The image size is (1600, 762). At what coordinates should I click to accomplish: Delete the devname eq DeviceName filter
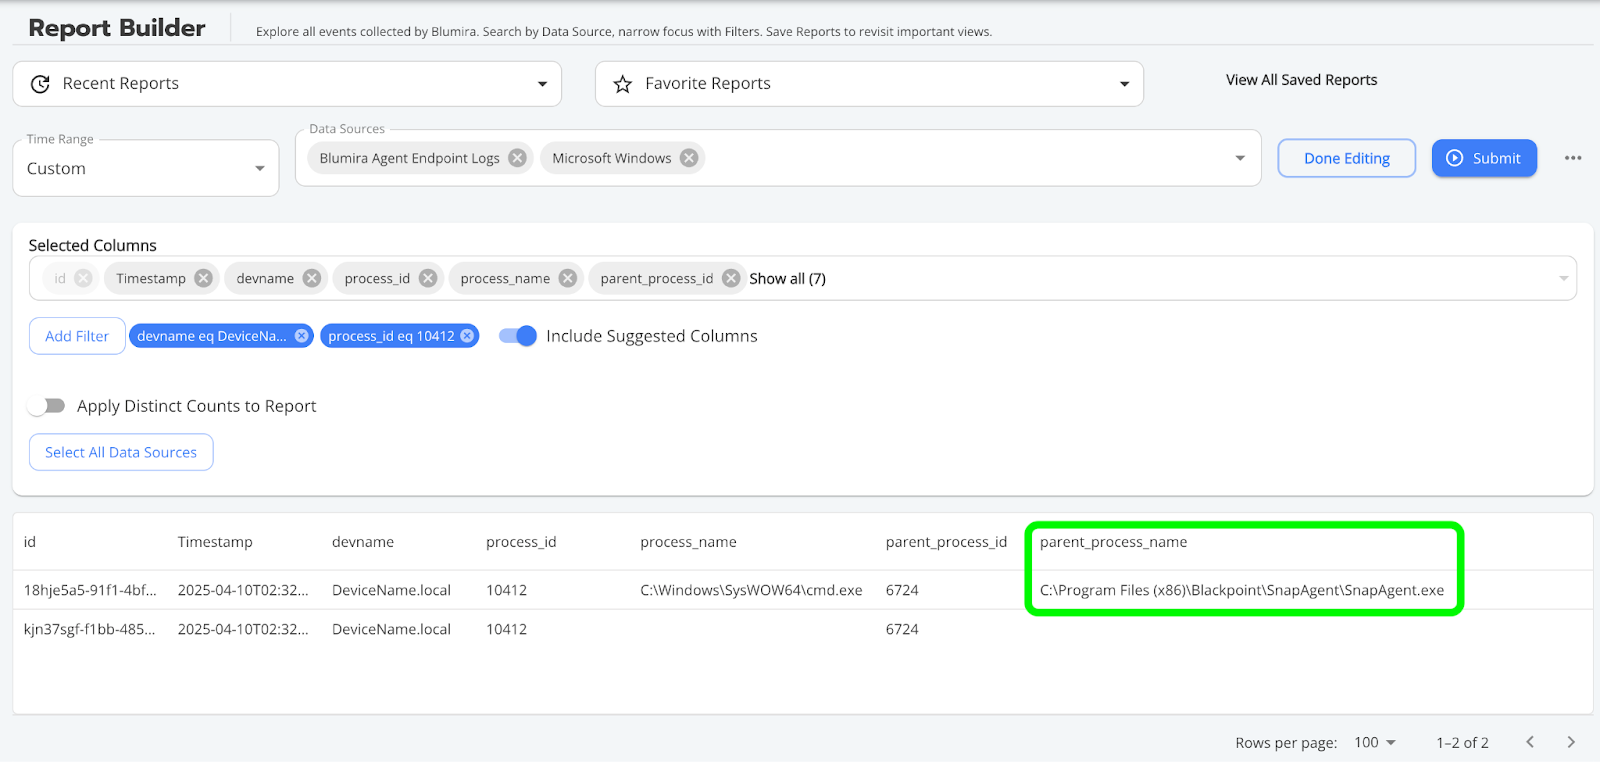pyautogui.click(x=301, y=336)
